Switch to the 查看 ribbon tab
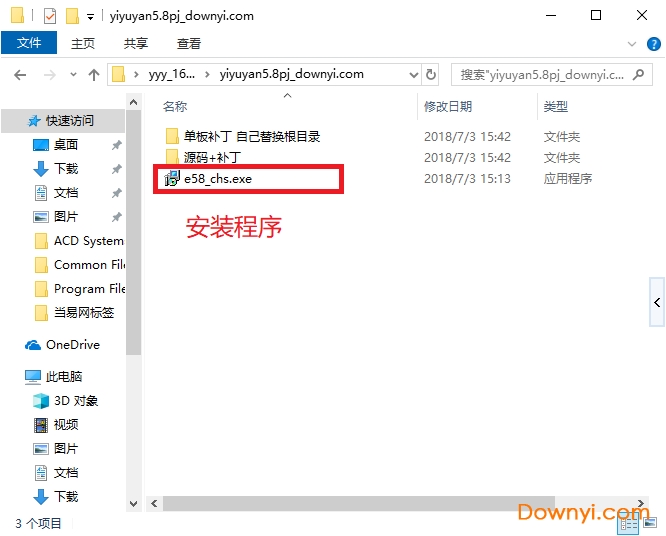Screen dimensions: 666x536 pos(189,43)
